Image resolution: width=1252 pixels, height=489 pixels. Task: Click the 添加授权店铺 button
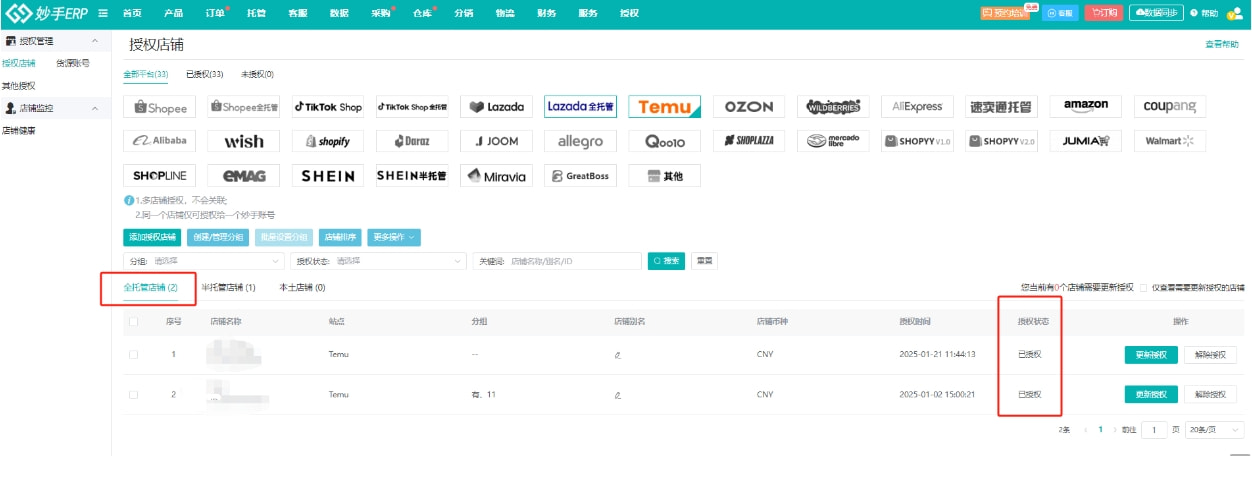152,238
